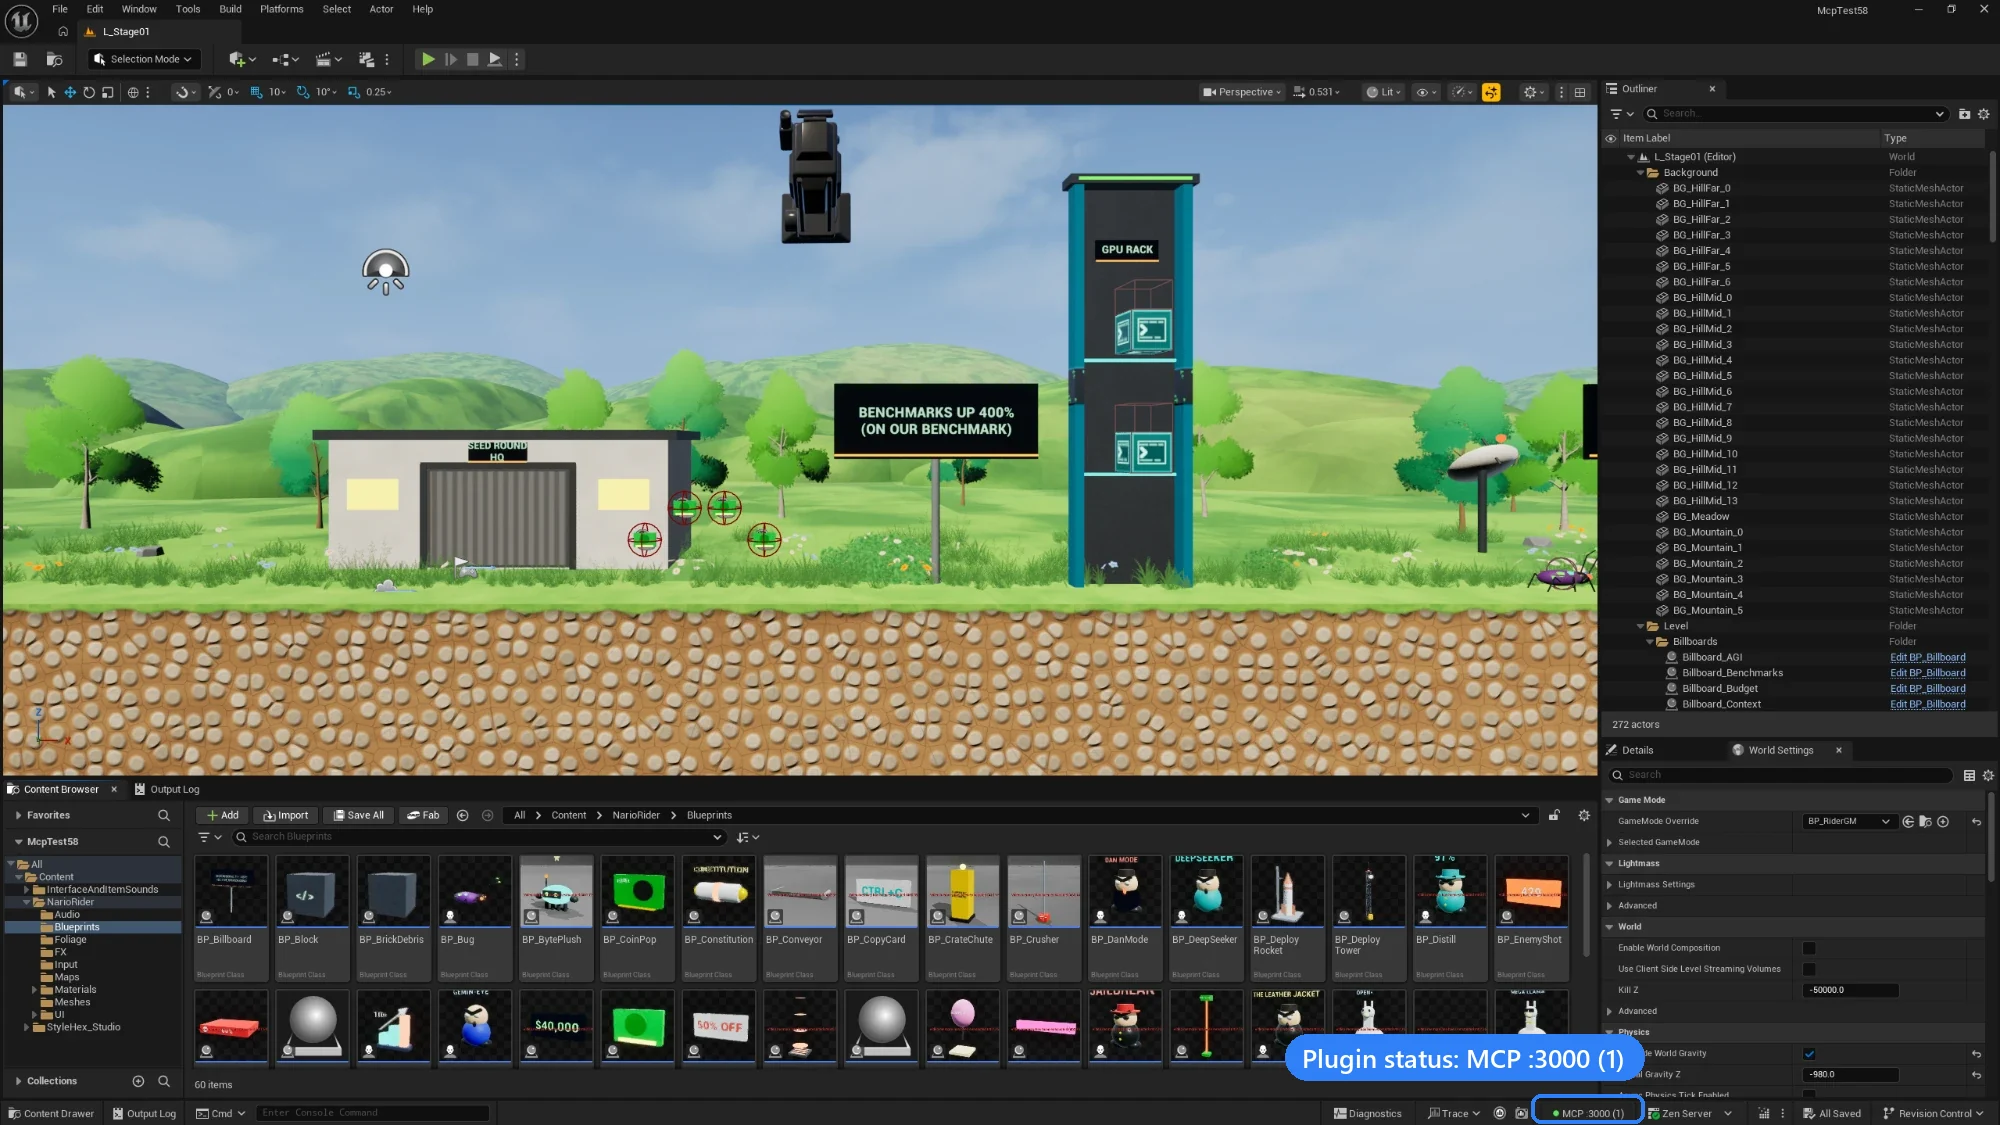Open Details panel settings gear

(x=1988, y=775)
